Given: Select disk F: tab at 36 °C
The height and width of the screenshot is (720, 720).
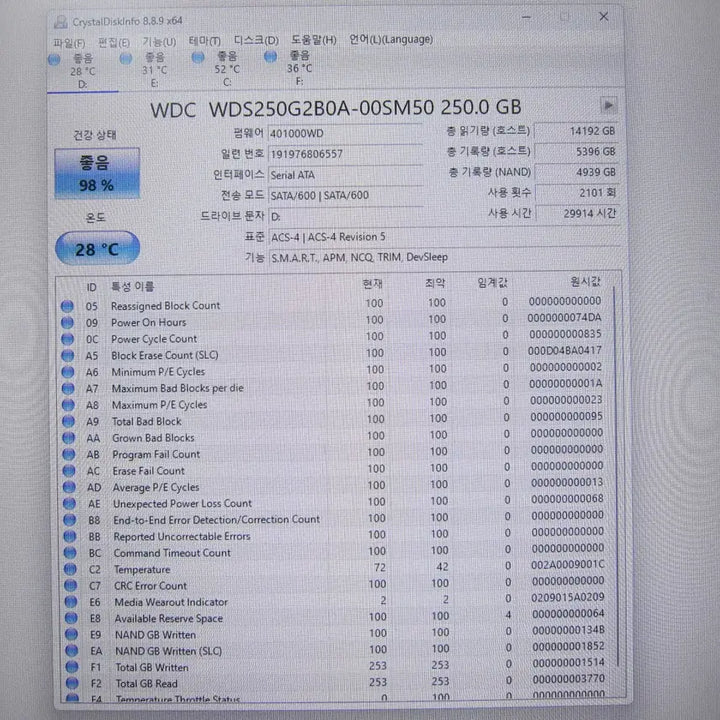Looking at the screenshot, I should tap(299, 68).
